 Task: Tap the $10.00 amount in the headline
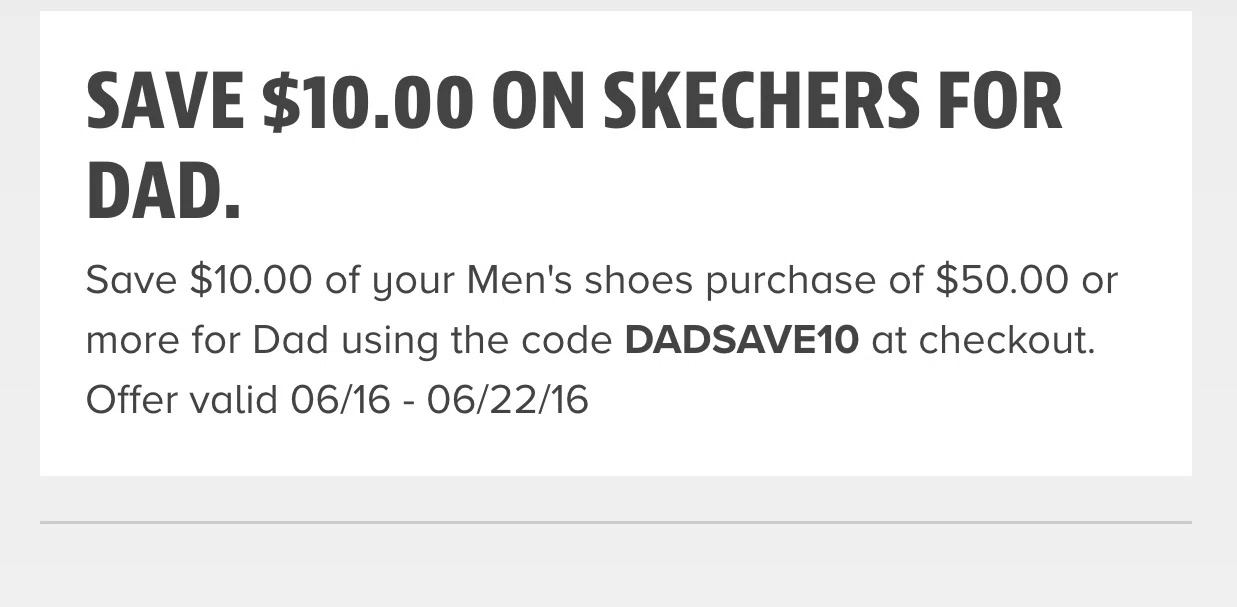[367, 102]
